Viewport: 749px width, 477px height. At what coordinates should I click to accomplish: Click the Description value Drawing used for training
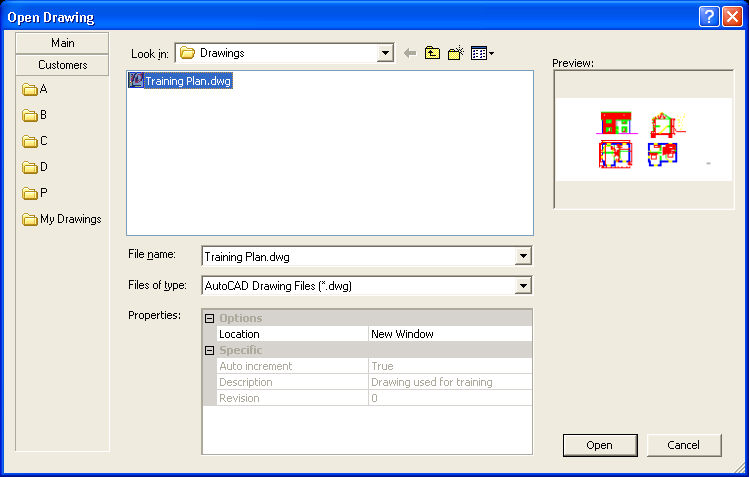tap(450, 382)
